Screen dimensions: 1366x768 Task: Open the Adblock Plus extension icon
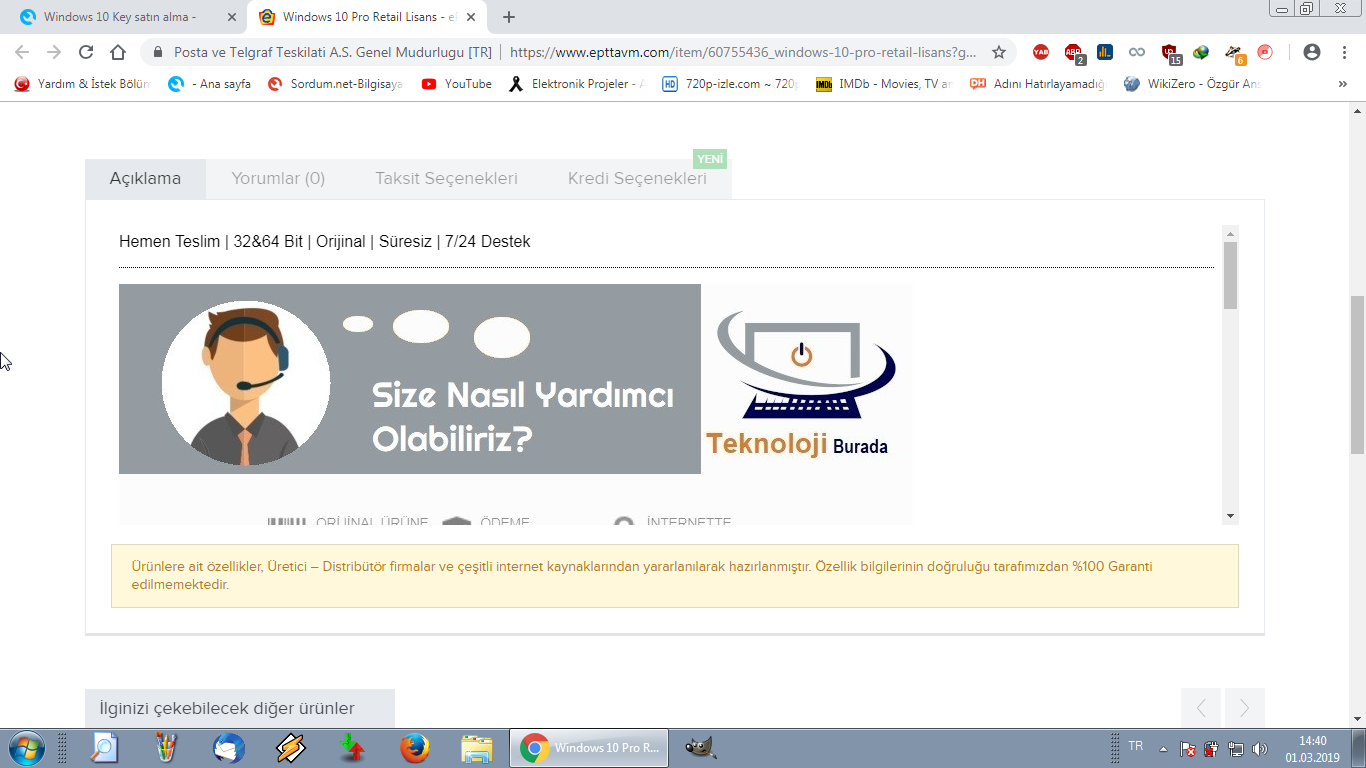1074,52
